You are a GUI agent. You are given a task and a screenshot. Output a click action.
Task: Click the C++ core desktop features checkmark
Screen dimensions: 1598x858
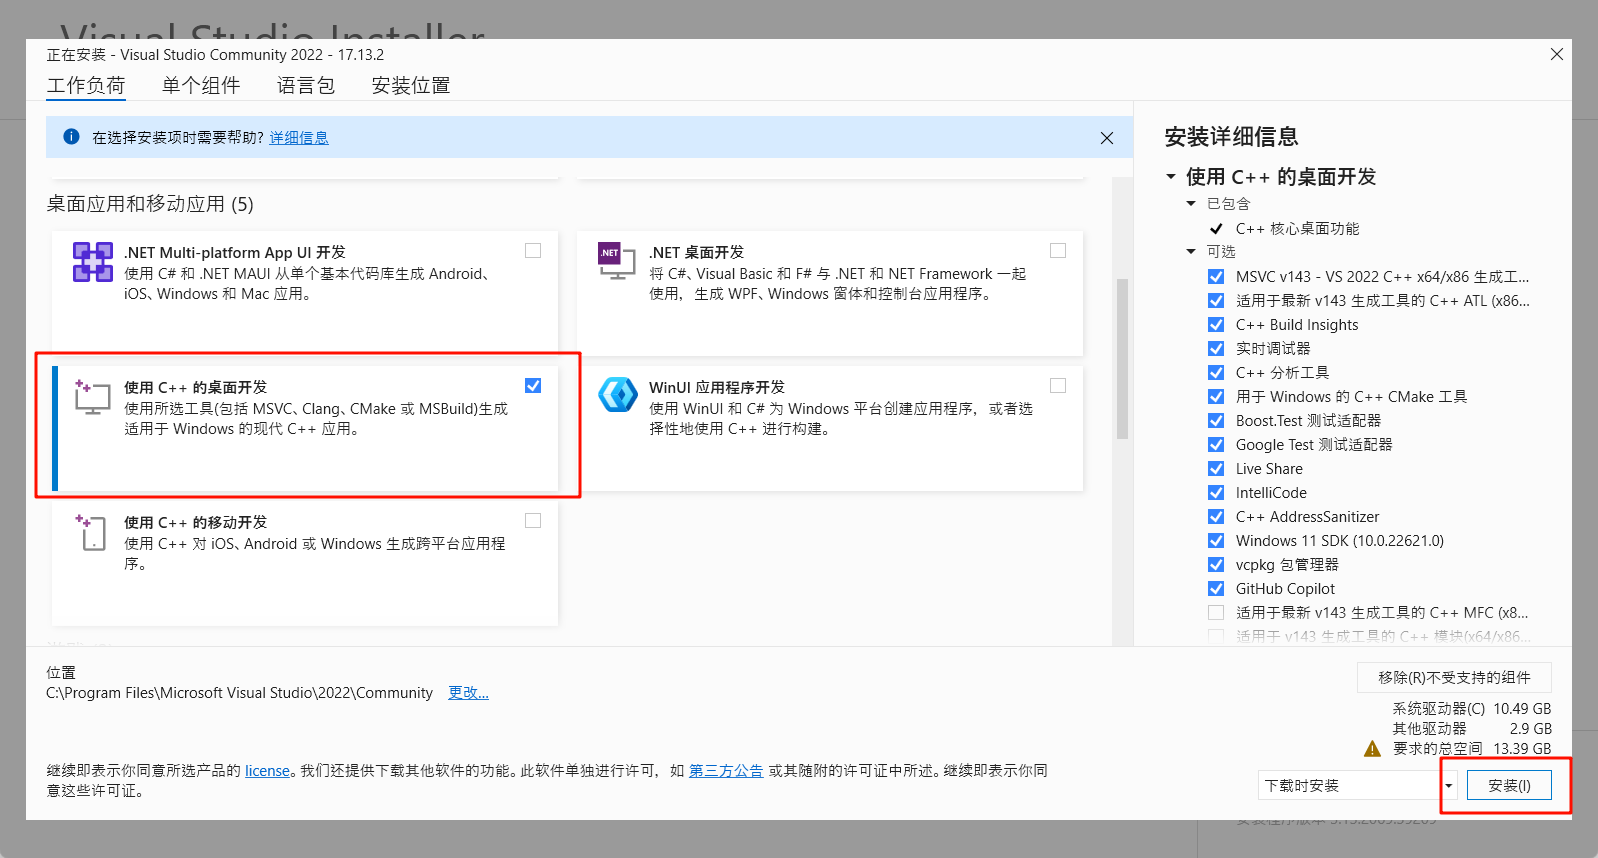(x=1216, y=229)
